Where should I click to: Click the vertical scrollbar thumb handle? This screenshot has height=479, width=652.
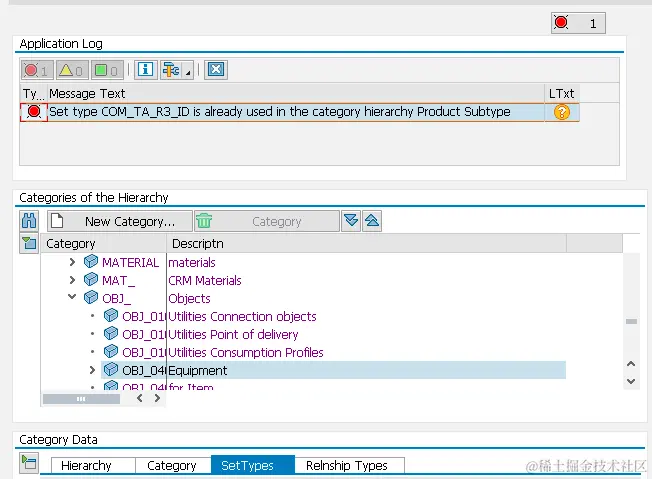[631, 321]
